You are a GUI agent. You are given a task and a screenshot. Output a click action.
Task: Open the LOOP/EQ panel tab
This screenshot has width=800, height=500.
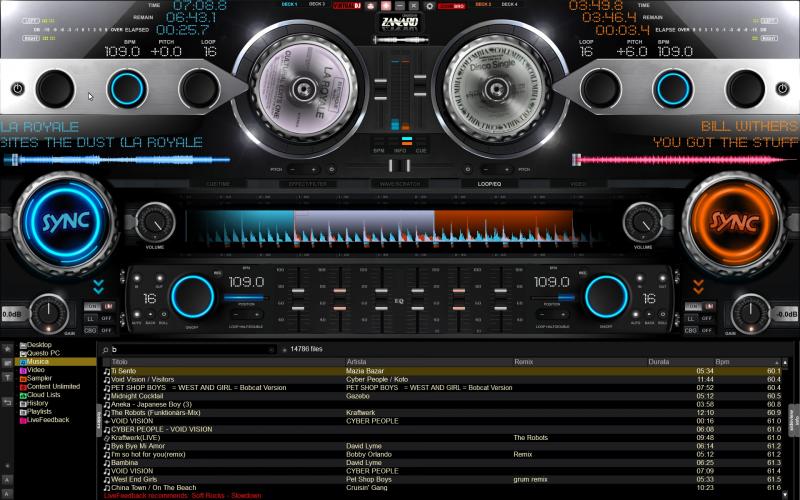[489, 184]
